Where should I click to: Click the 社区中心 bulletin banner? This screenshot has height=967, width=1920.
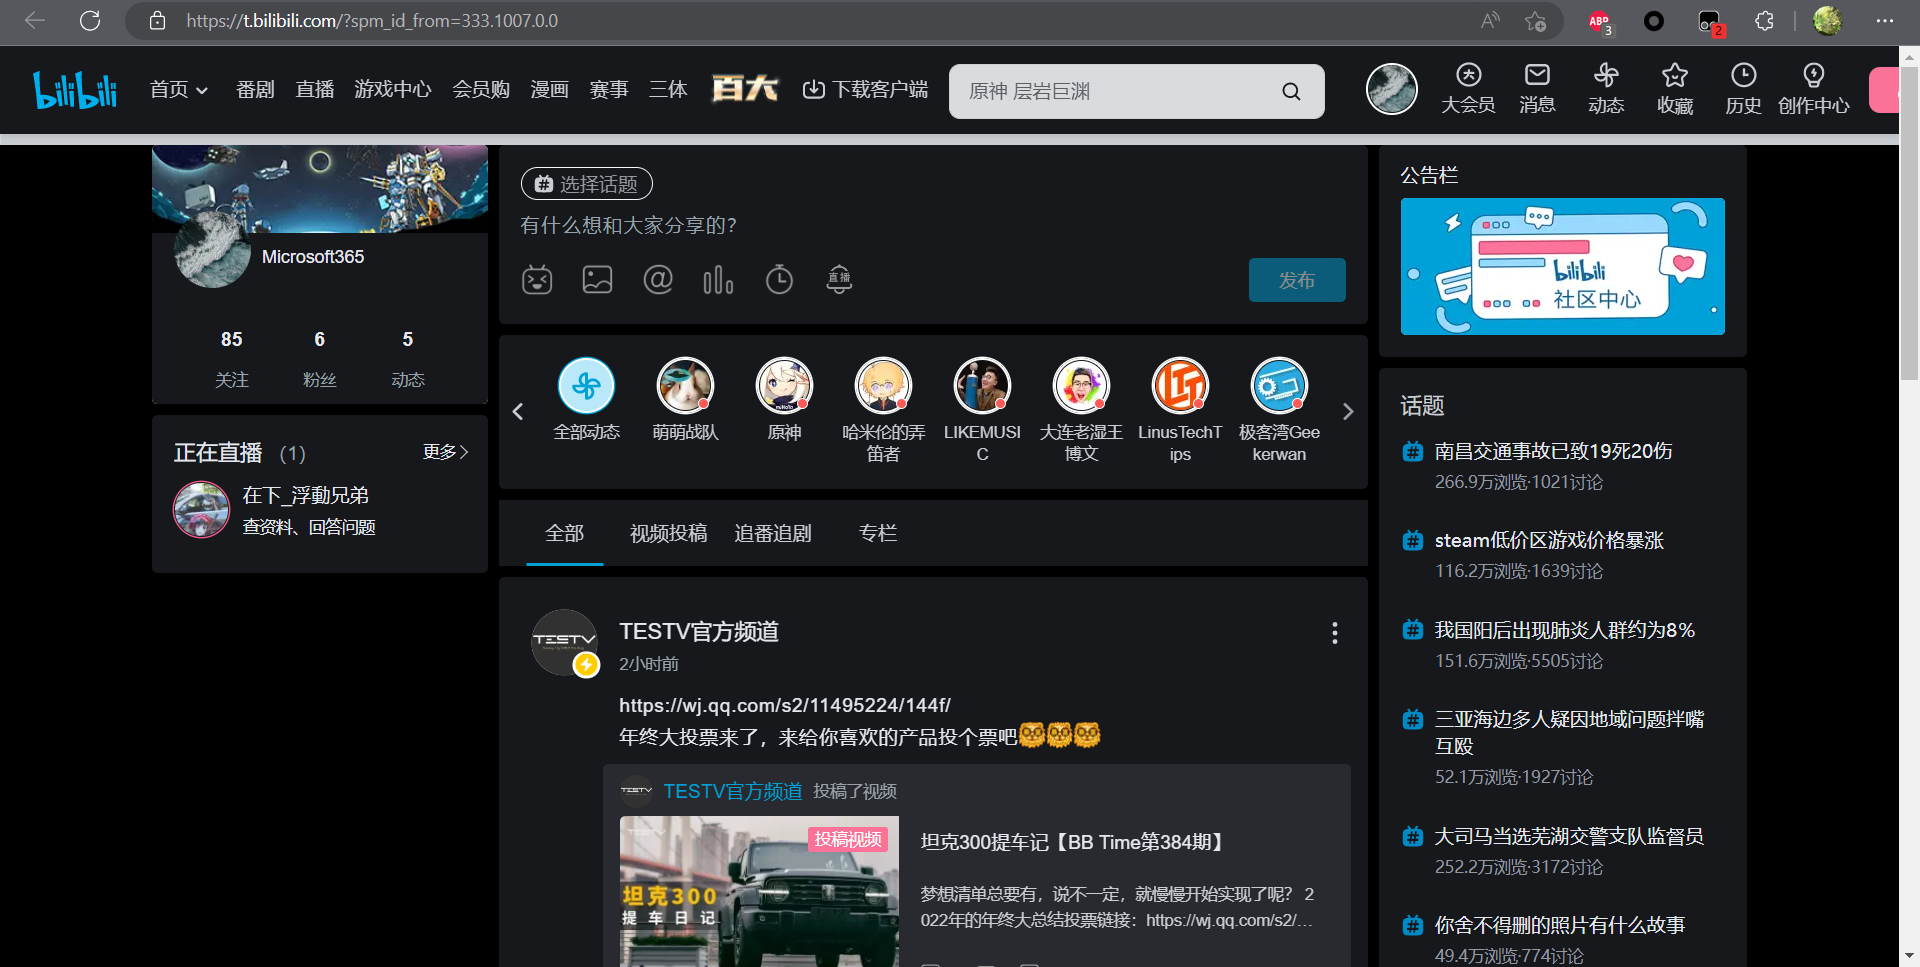click(x=1563, y=266)
